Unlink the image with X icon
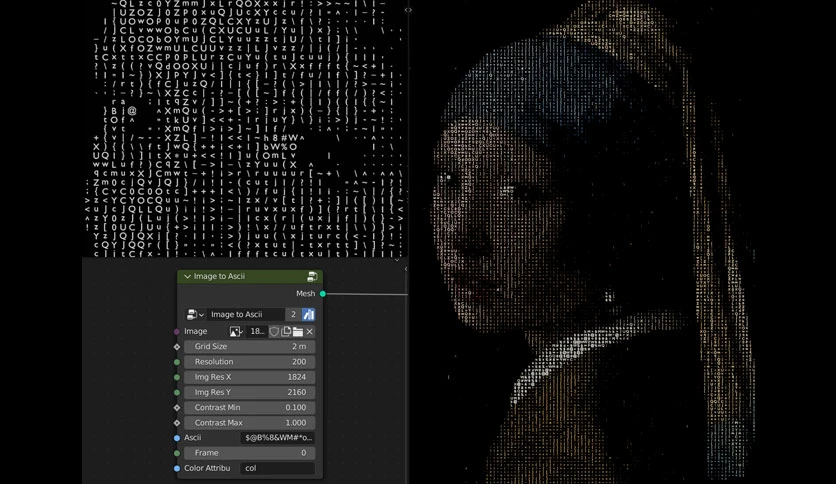This screenshot has width=836, height=484. [x=310, y=332]
